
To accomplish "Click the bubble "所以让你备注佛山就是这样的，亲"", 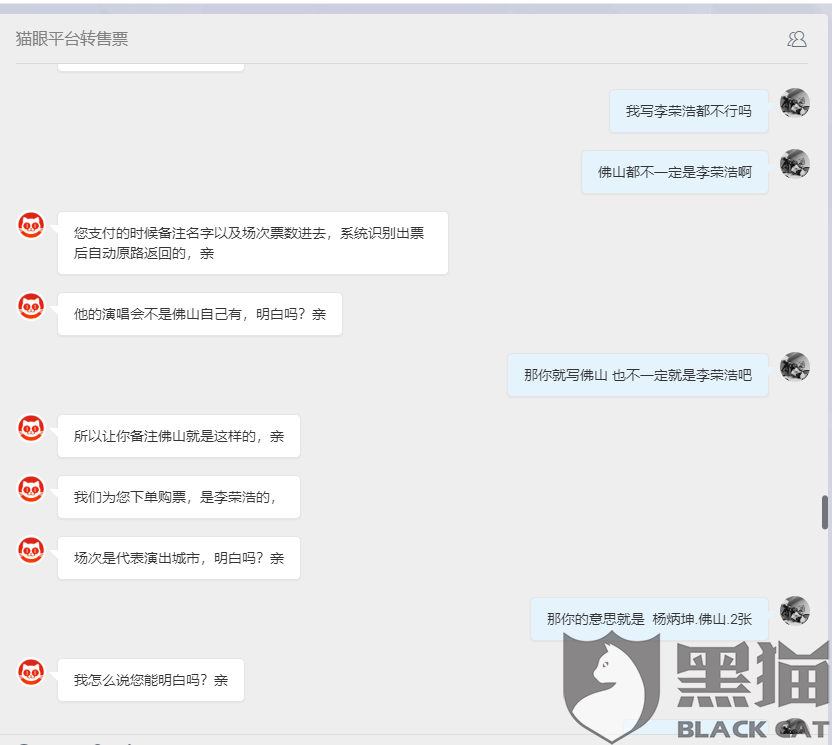I will click(178, 436).
